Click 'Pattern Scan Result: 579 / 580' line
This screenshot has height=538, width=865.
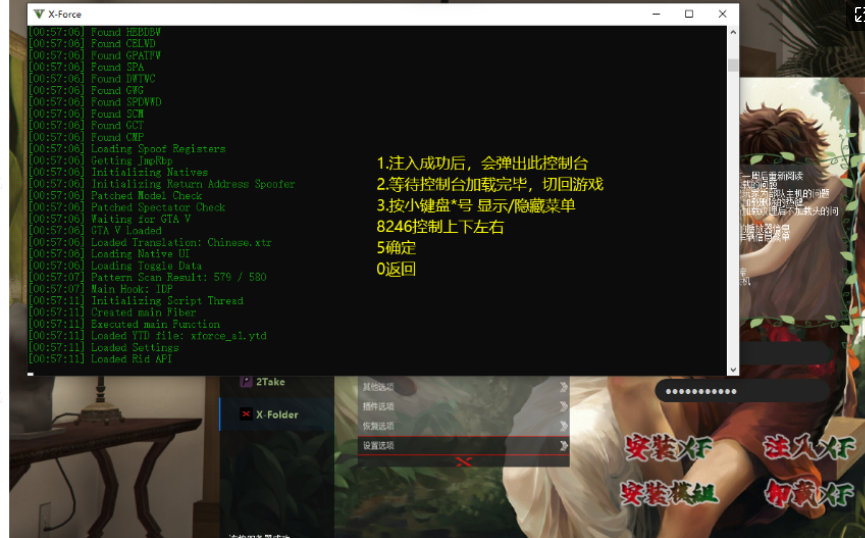pyautogui.click(x=147, y=277)
